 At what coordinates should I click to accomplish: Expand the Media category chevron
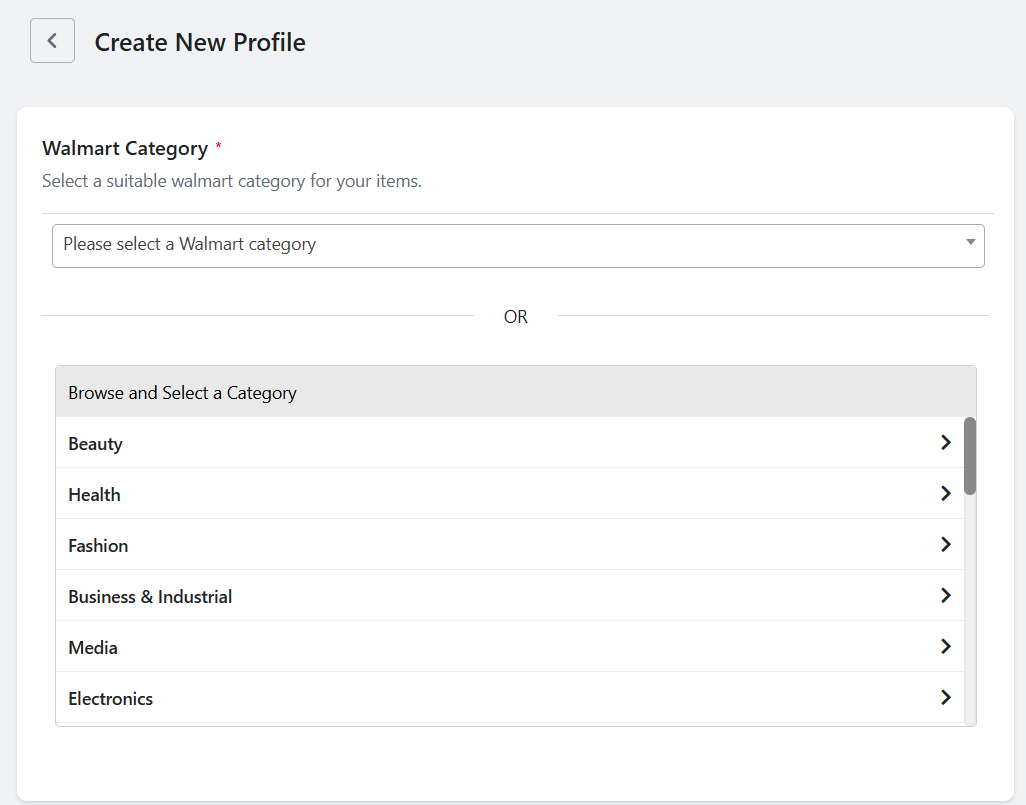point(945,647)
